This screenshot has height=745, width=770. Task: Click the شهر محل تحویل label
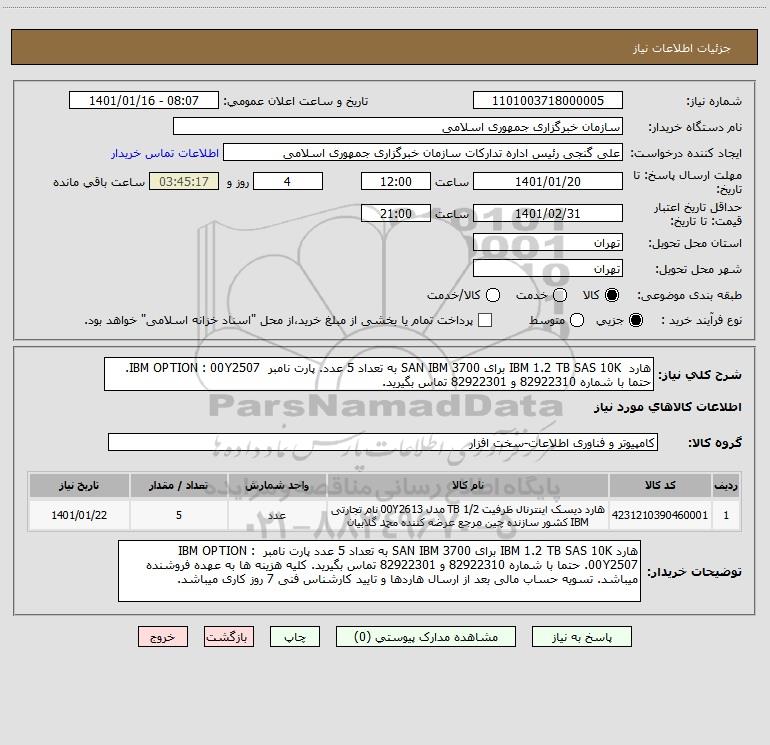click(x=699, y=269)
